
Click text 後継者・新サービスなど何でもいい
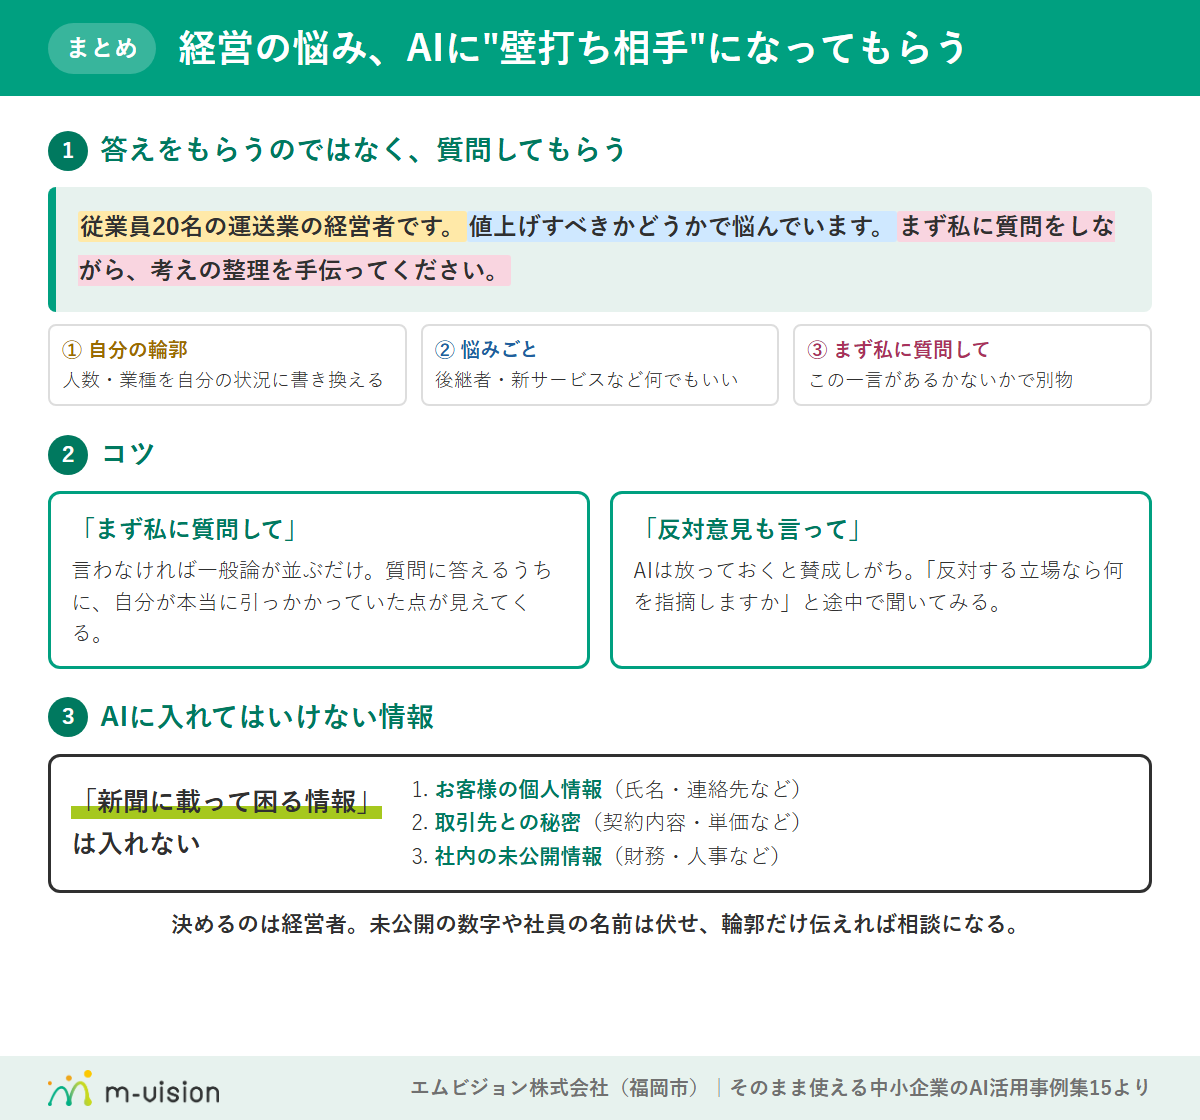pos(587,380)
